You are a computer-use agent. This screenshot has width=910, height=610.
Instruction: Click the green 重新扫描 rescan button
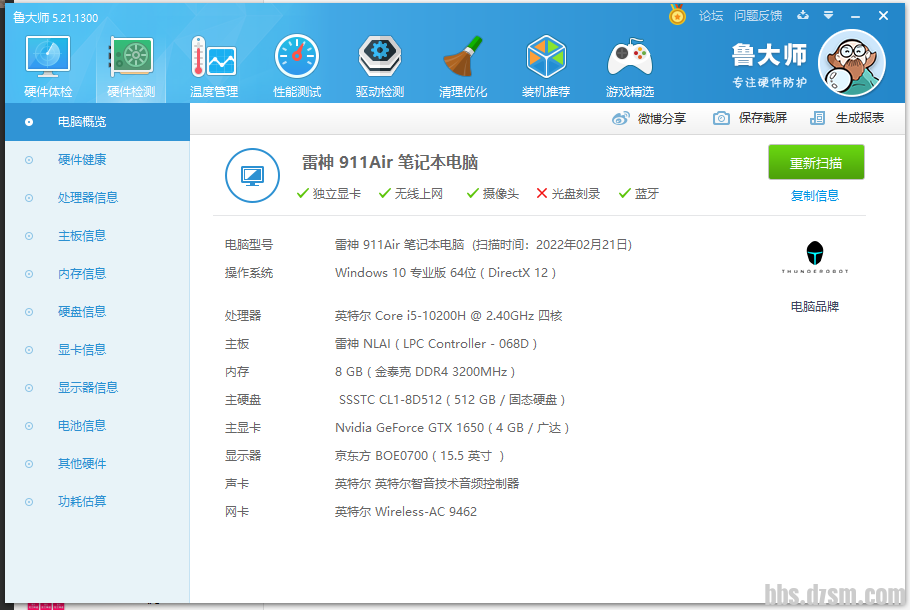click(x=815, y=163)
